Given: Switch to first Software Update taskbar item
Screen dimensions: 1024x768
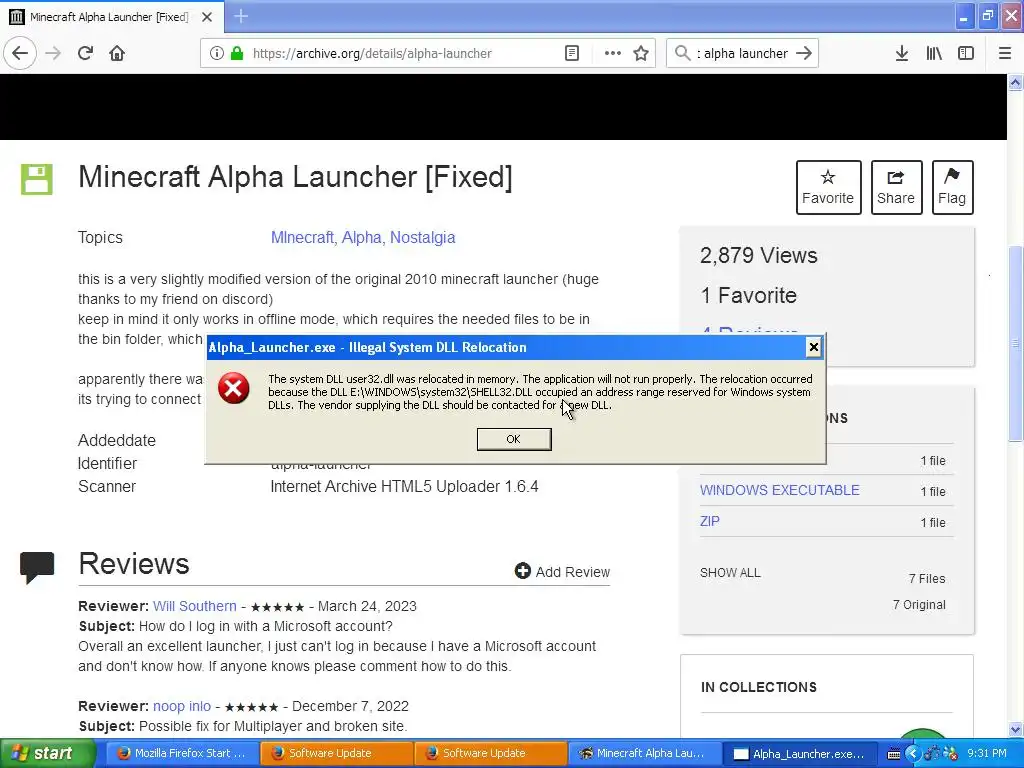Looking at the screenshot, I should [x=336, y=753].
